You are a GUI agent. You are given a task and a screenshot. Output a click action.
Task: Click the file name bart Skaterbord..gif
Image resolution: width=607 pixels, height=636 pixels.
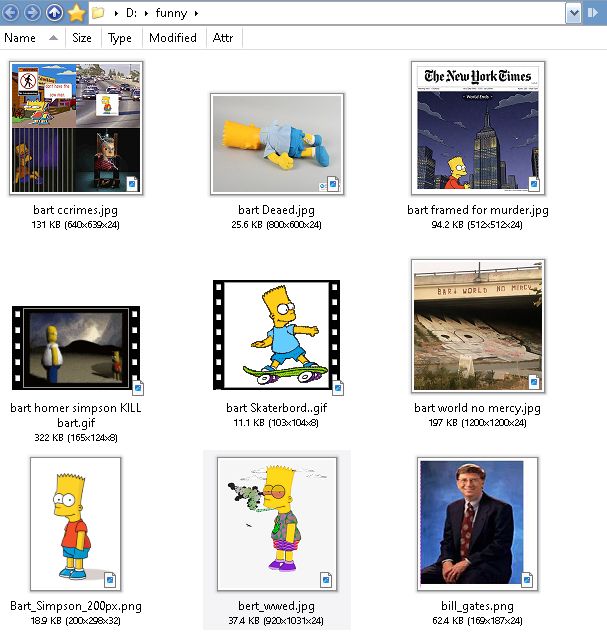pyautogui.click(x=277, y=408)
